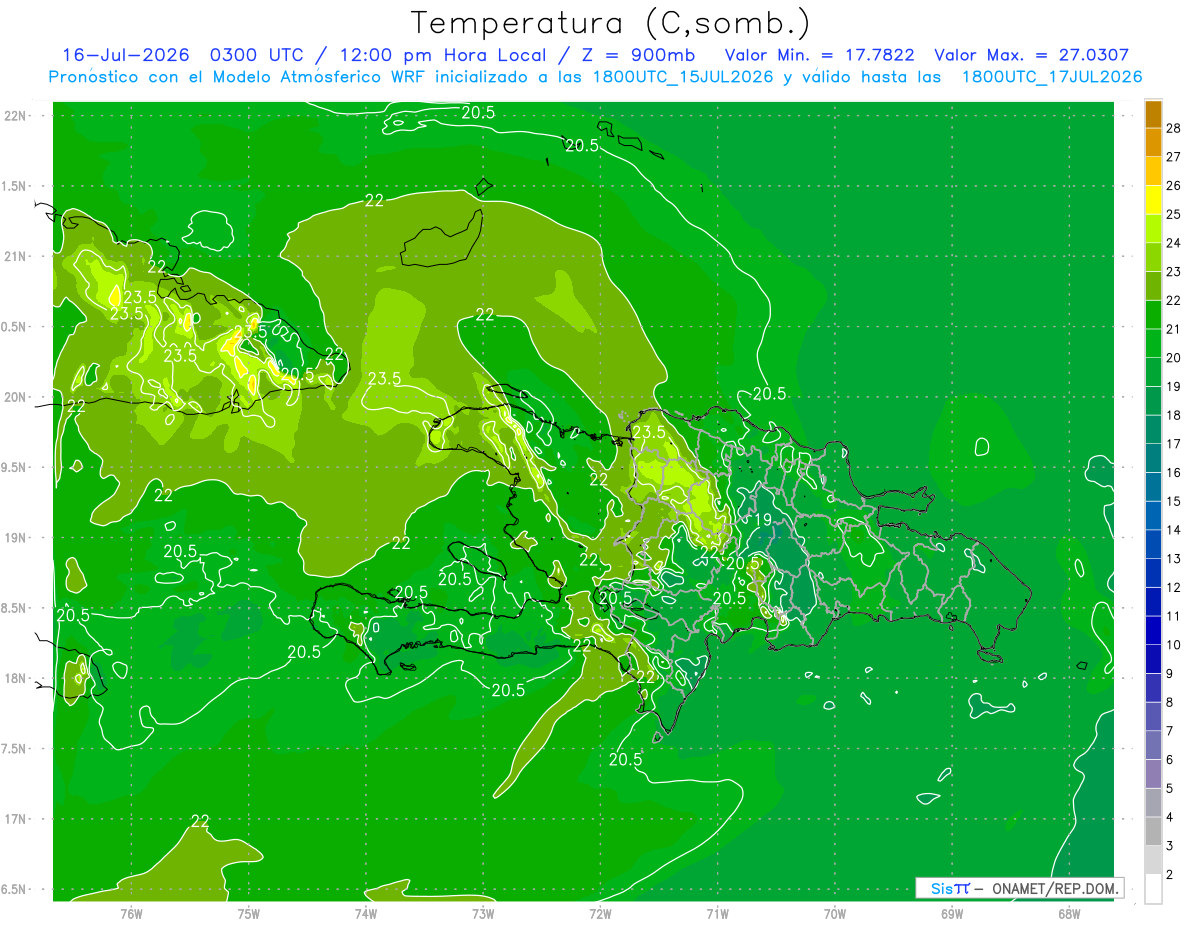Click the "Valor Max. = 27.0307" readout
The width and height of the screenshot is (1200, 927).
point(1032,55)
